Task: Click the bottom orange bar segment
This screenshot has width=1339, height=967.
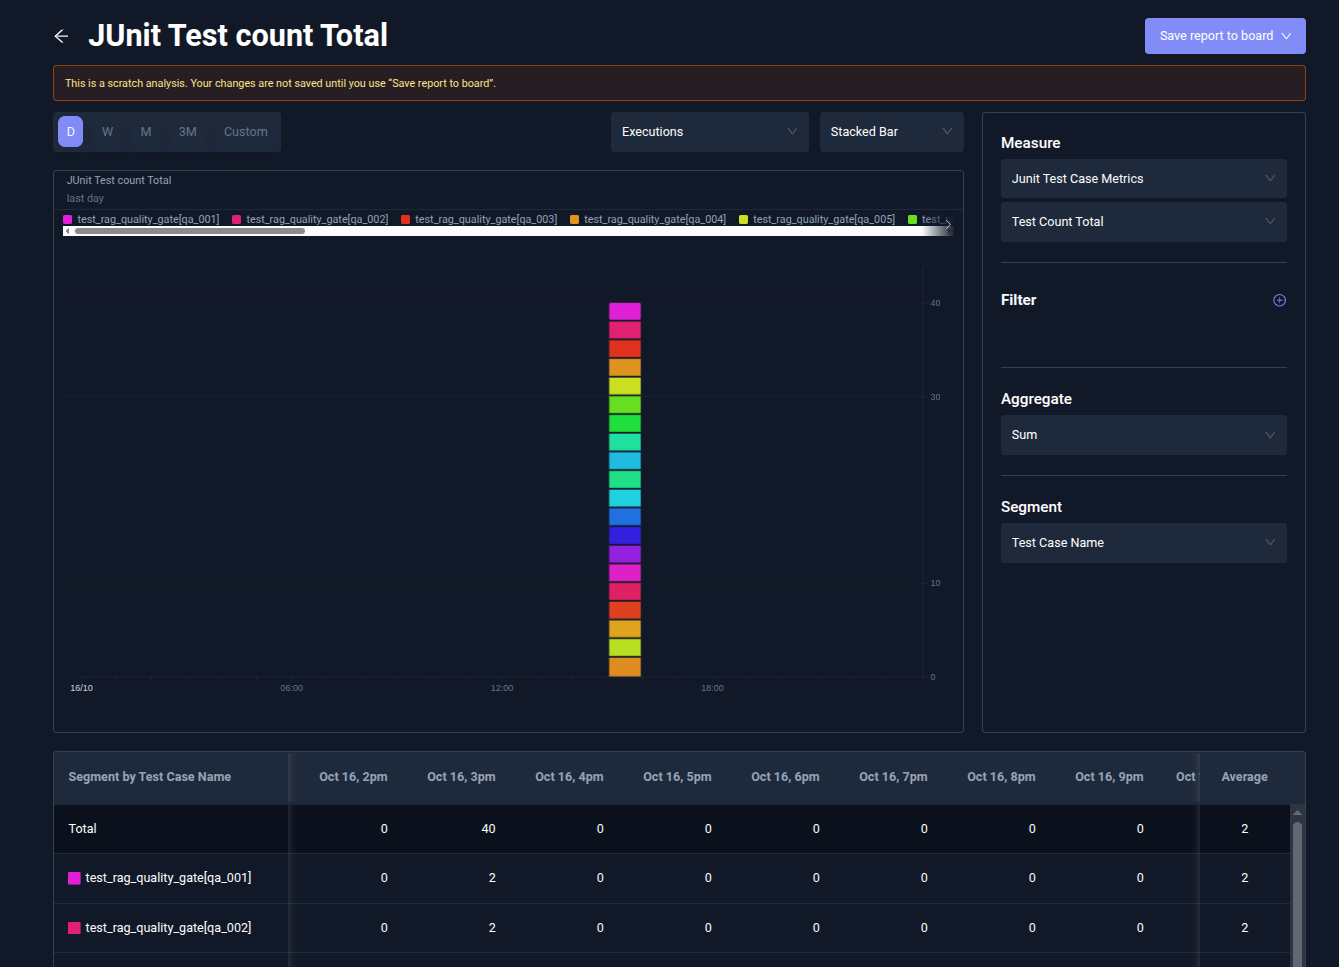Action: (625, 667)
